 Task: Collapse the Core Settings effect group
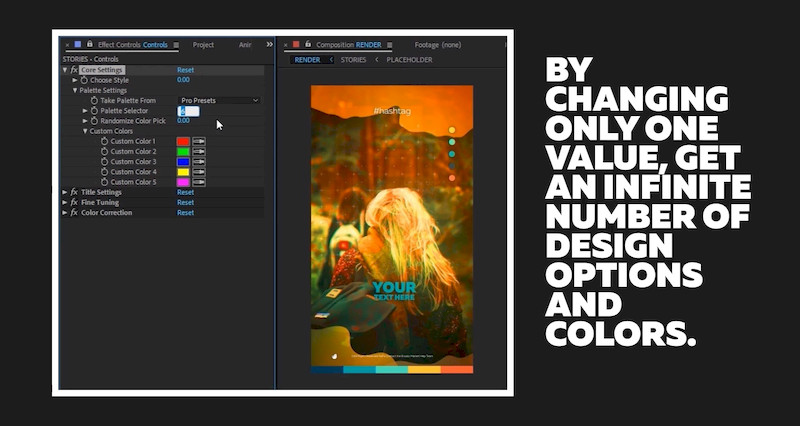click(x=65, y=70)
